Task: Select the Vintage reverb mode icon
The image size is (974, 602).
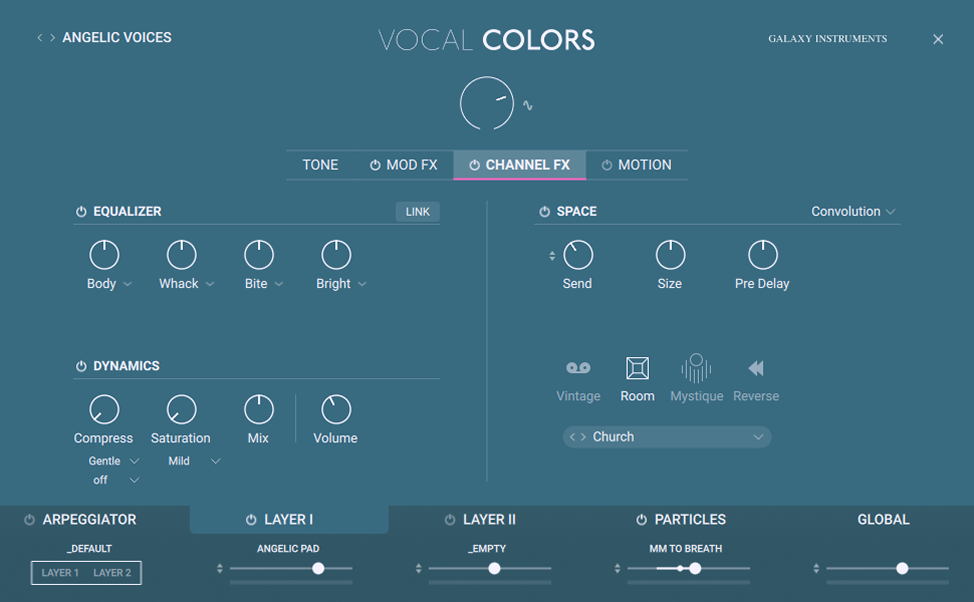Action: tap(578, 370)
